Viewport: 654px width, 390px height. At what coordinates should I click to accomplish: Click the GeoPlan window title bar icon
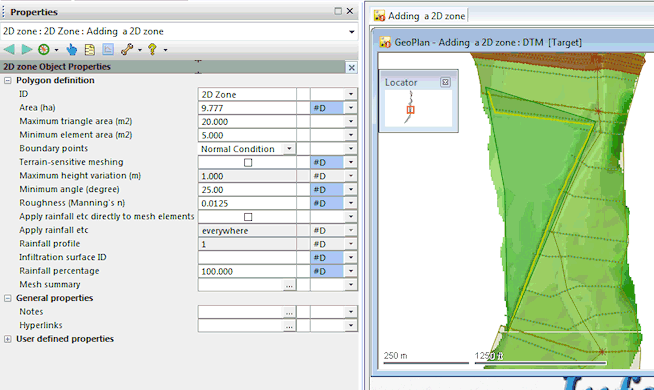(x=385, y=42)
